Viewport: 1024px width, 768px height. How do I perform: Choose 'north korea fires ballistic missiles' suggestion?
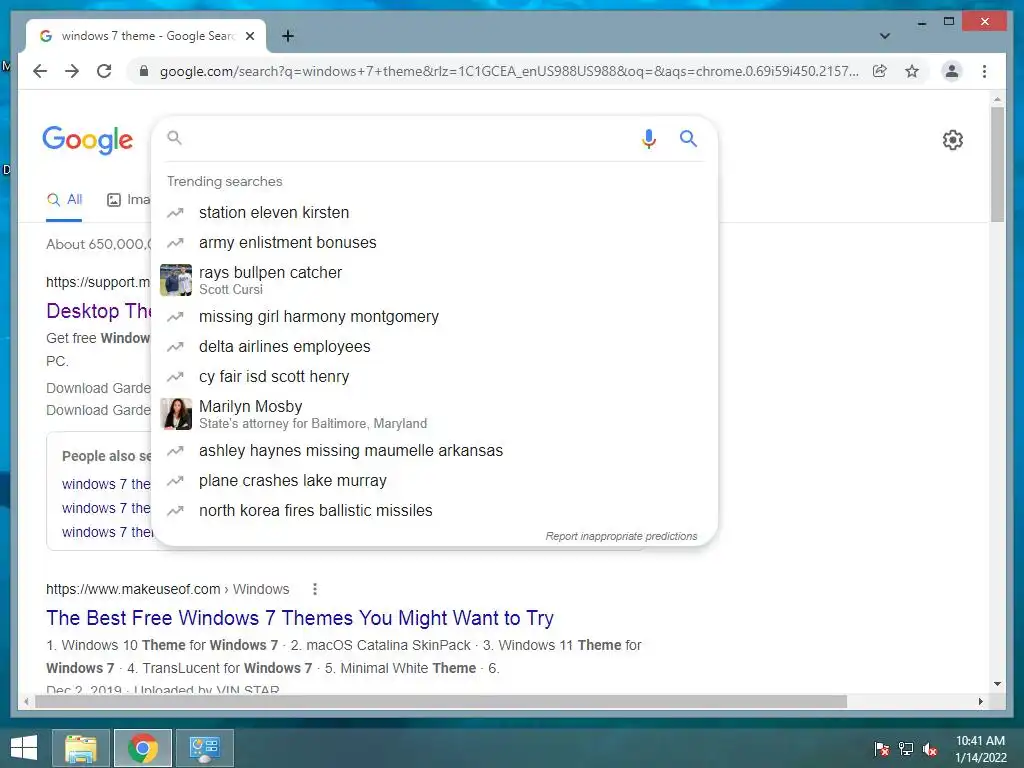(x=435, y=511)
